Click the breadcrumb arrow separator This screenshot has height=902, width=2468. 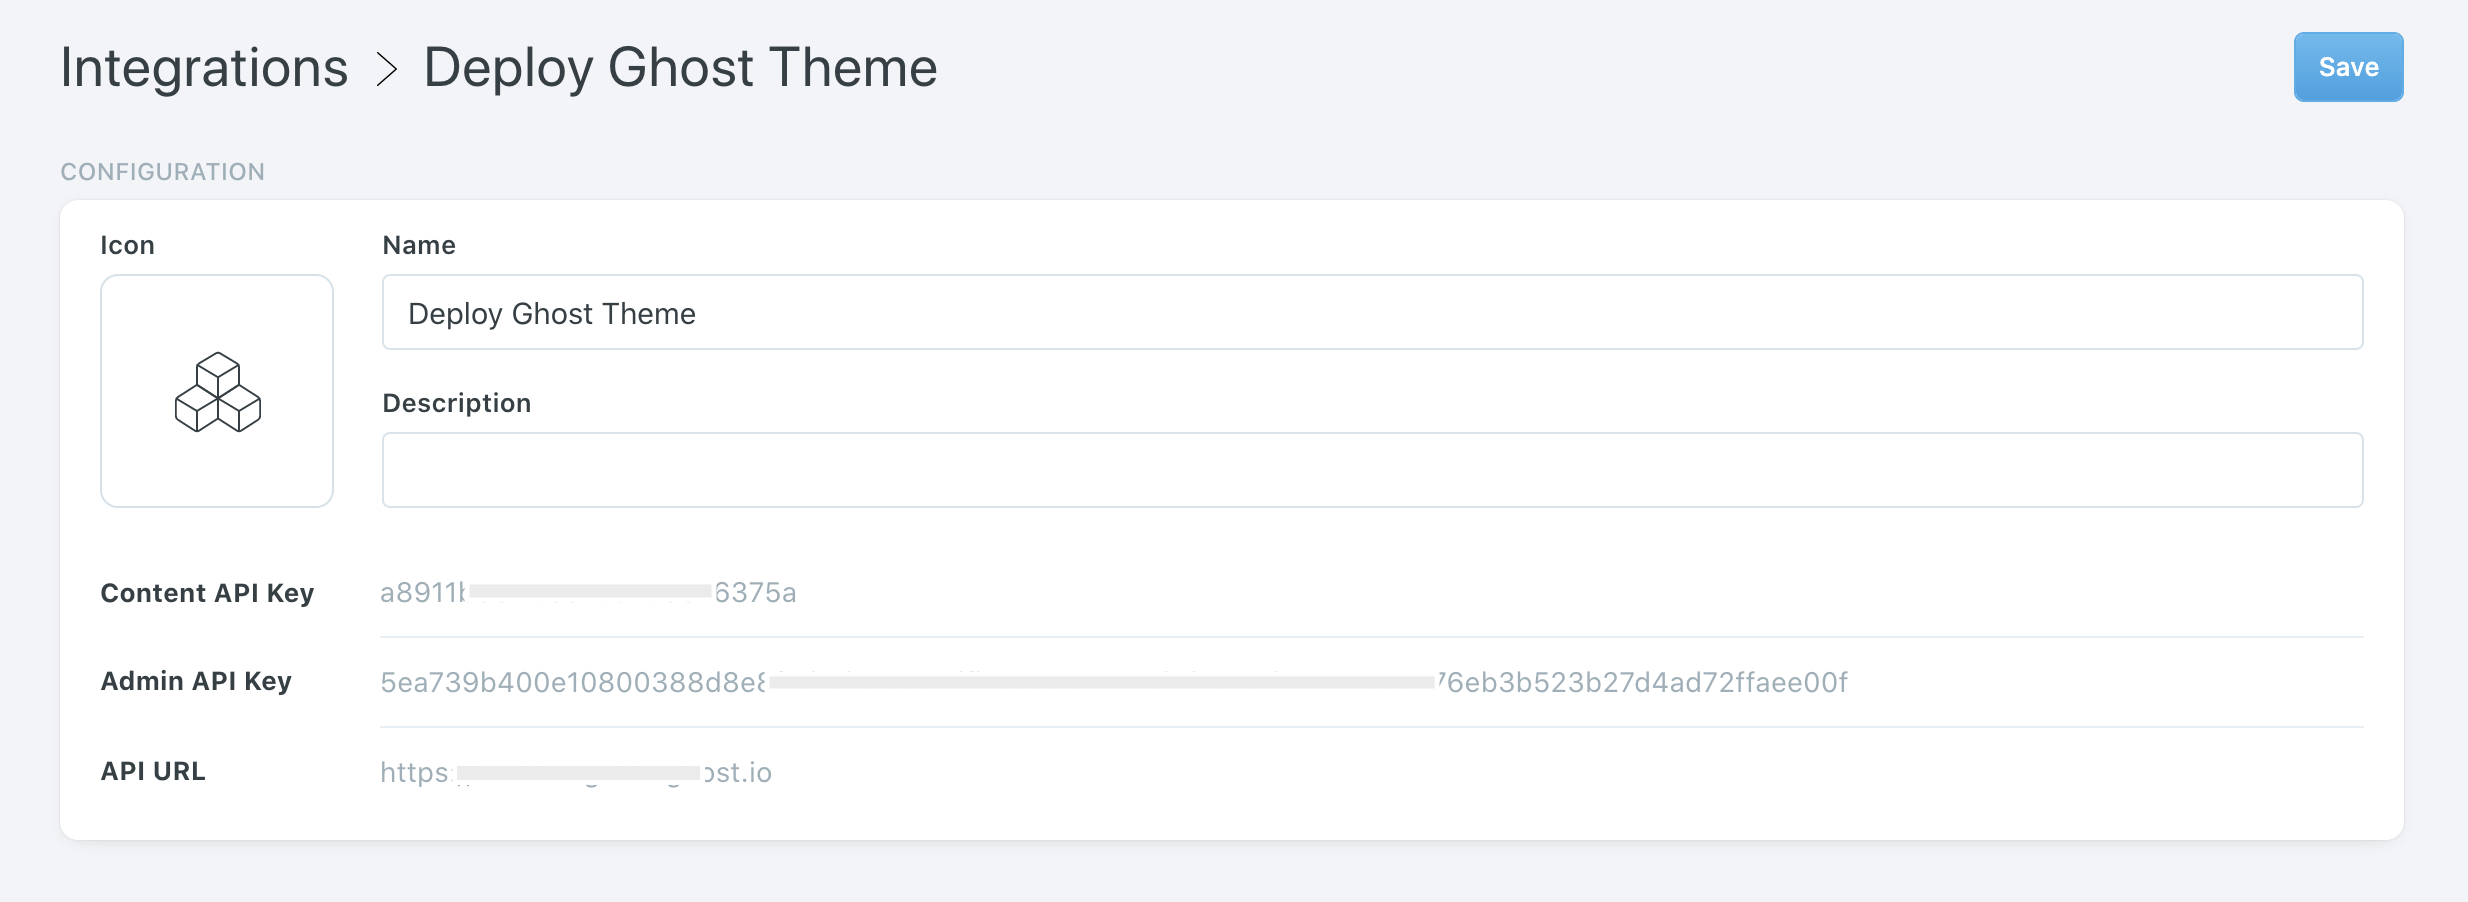[x=387, y=69]
